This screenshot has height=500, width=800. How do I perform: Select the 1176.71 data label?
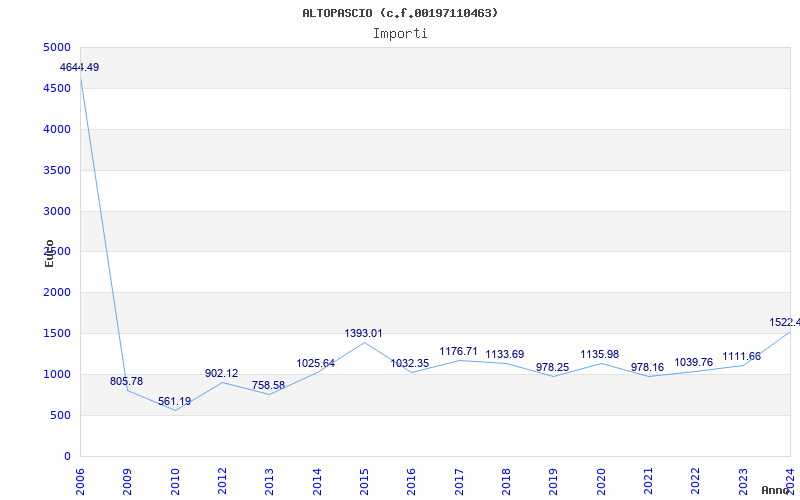pyautogui.click(x=458, y=351)
